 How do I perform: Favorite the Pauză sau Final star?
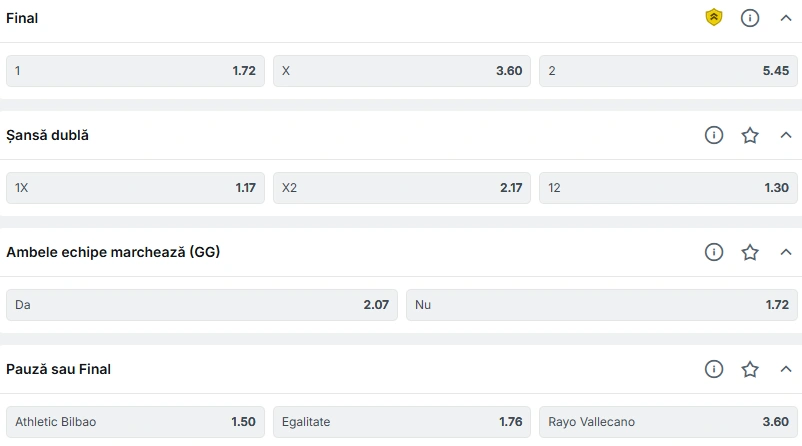click(750, 369)
